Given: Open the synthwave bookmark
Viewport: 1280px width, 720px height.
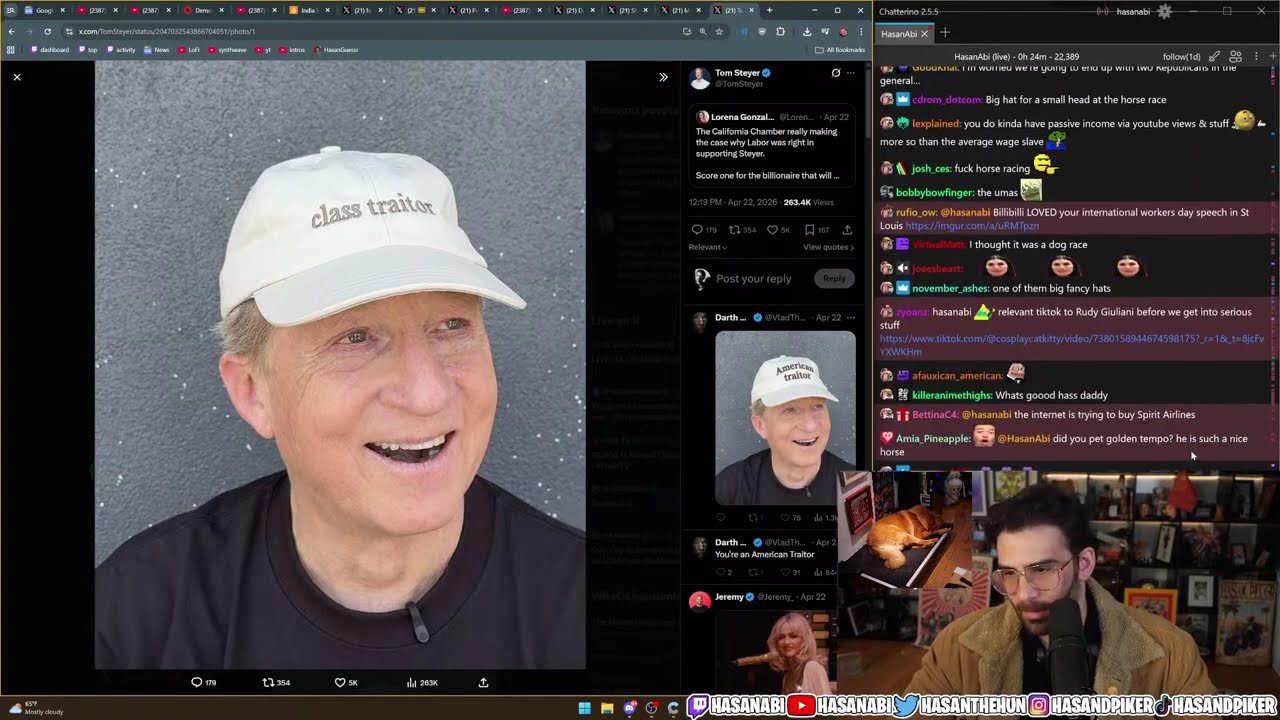Looking at the screenshot, I should tap(227, 49).
